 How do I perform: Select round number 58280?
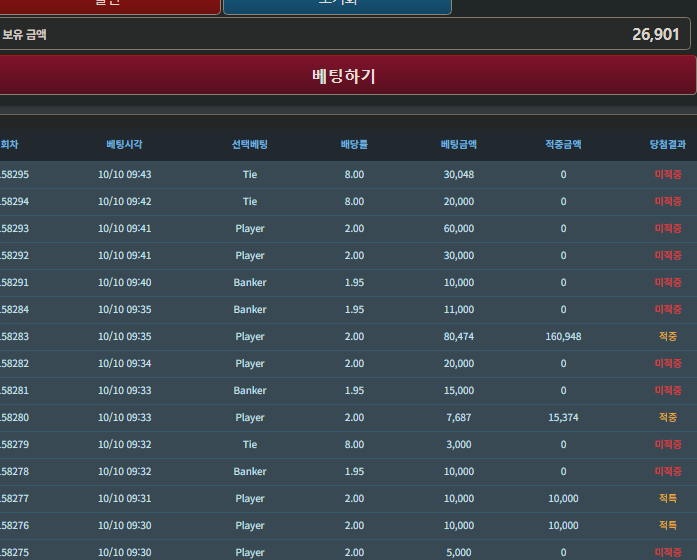(14, 418)
